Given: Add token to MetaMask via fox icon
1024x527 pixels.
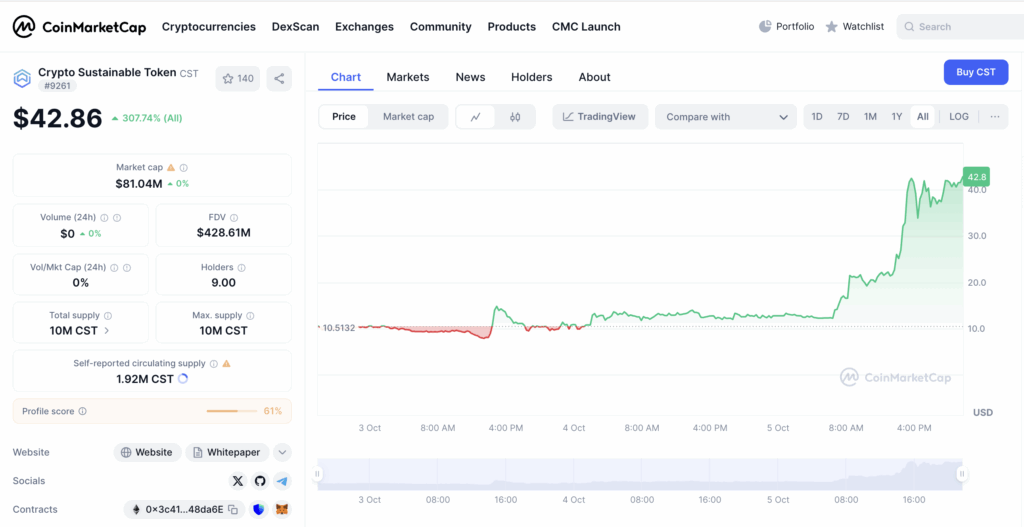Looking at the screenshot, I should [282, 510].
